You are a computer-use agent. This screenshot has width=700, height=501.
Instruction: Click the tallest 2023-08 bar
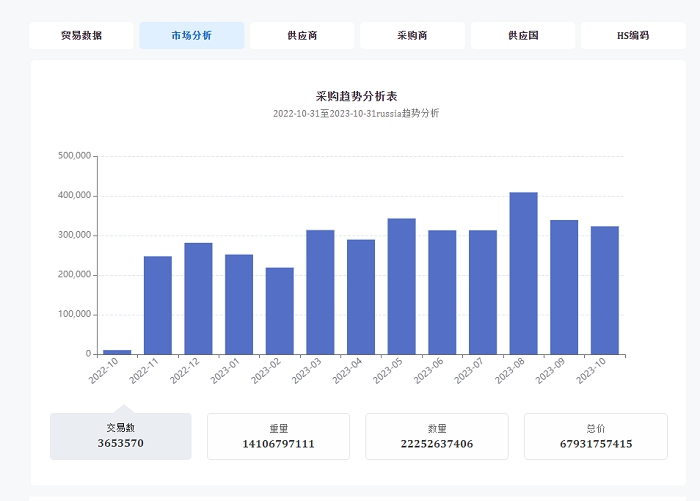click(x=523, y=273)
